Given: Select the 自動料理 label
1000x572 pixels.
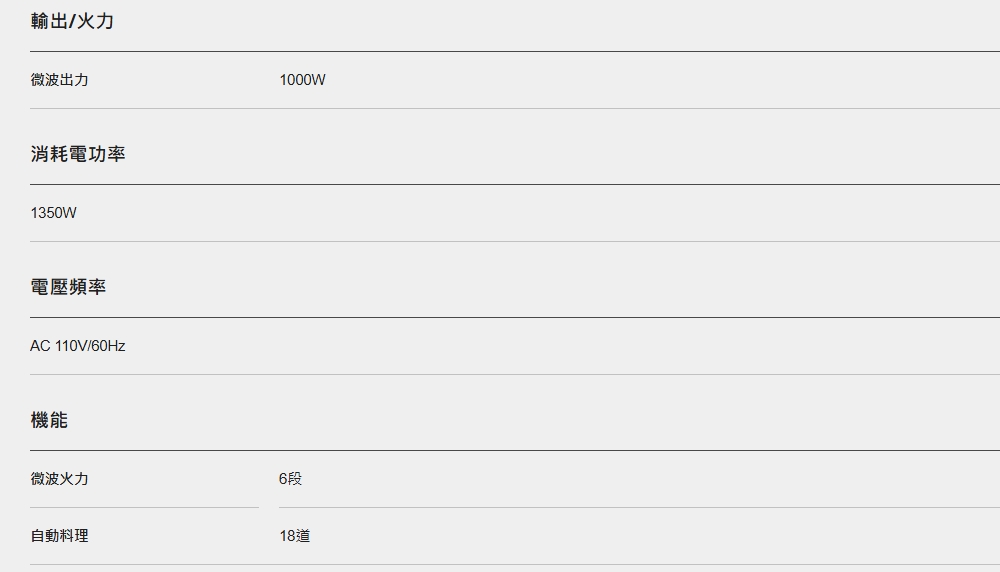Looking at the screenshot, I should 59,536.
